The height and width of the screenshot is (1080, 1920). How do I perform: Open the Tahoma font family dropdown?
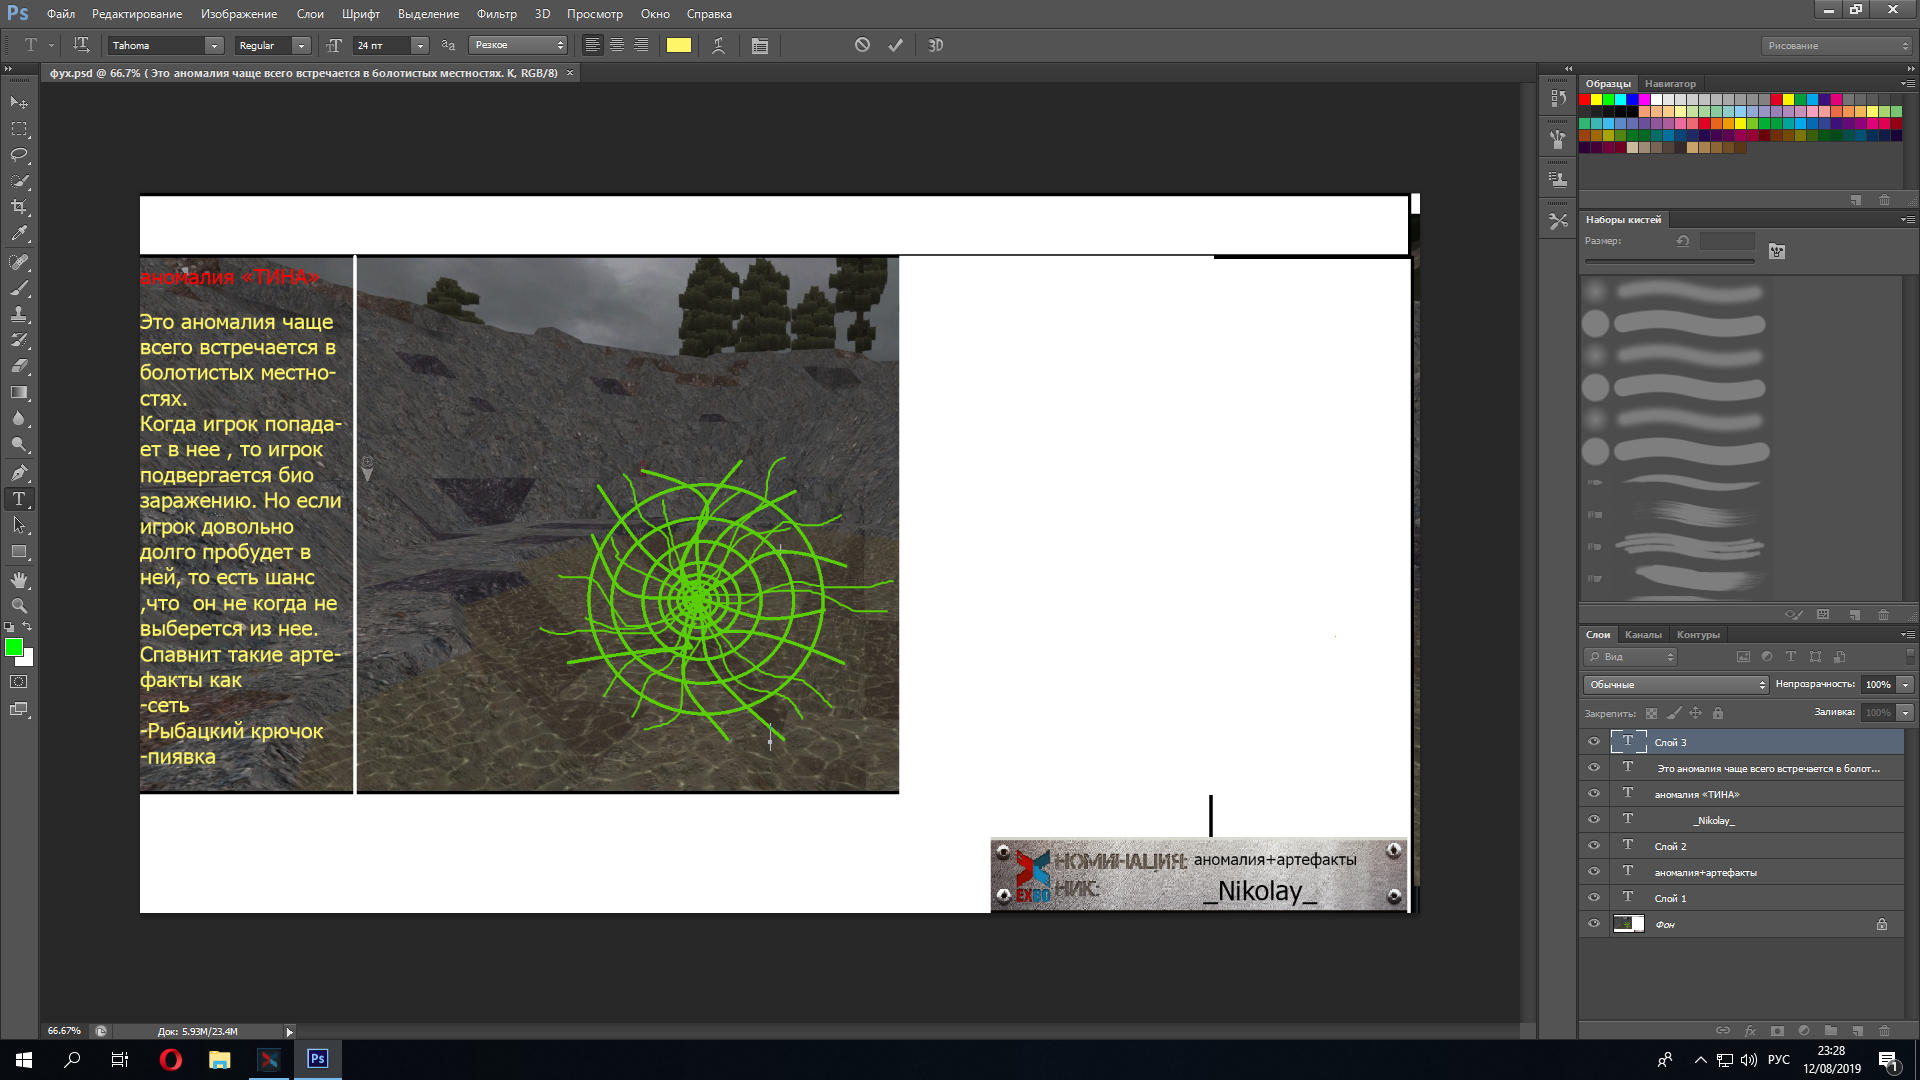pyautogui.click(x=214, y=45)
